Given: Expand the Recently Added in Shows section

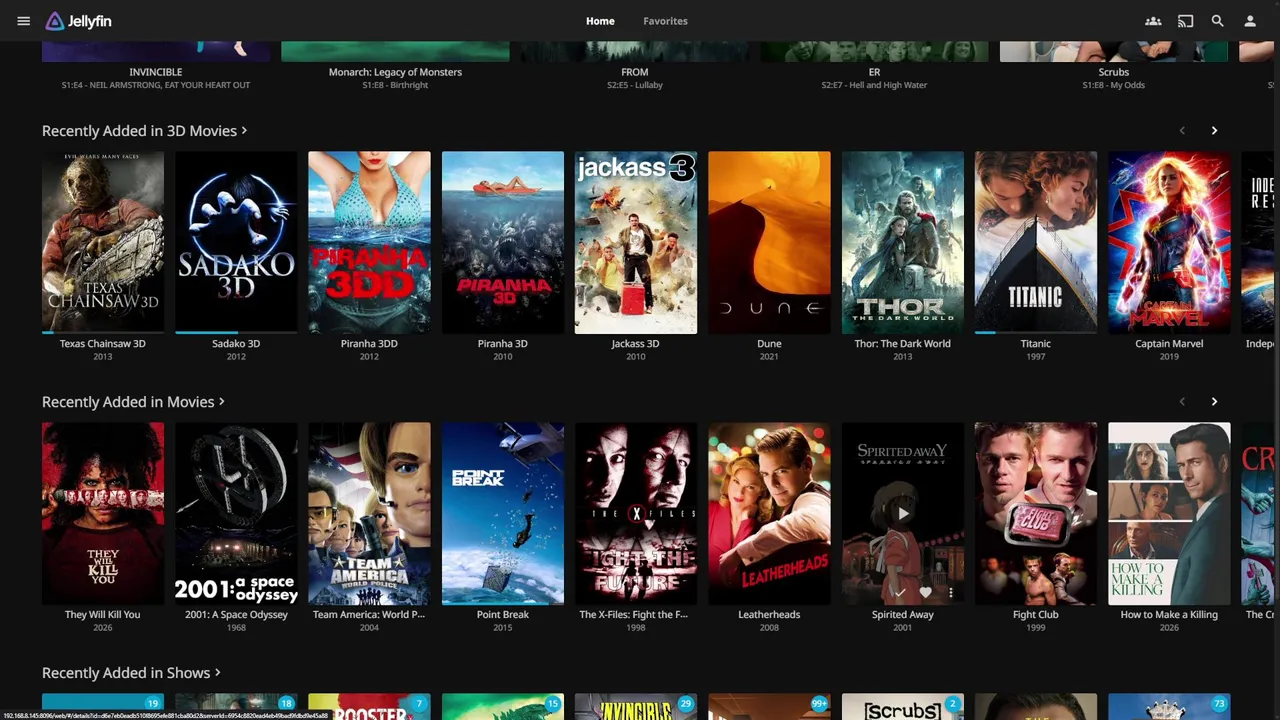Looking at the screenshot, I should click(131, 673).
